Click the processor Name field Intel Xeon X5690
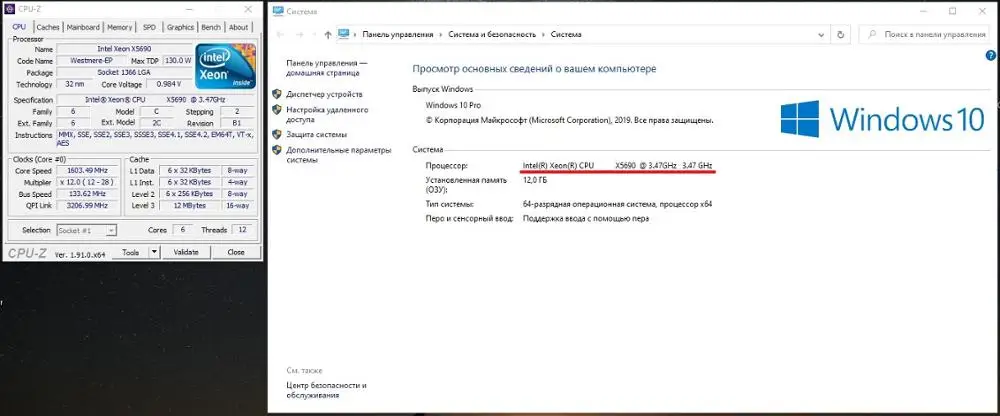 pos(124,48)
